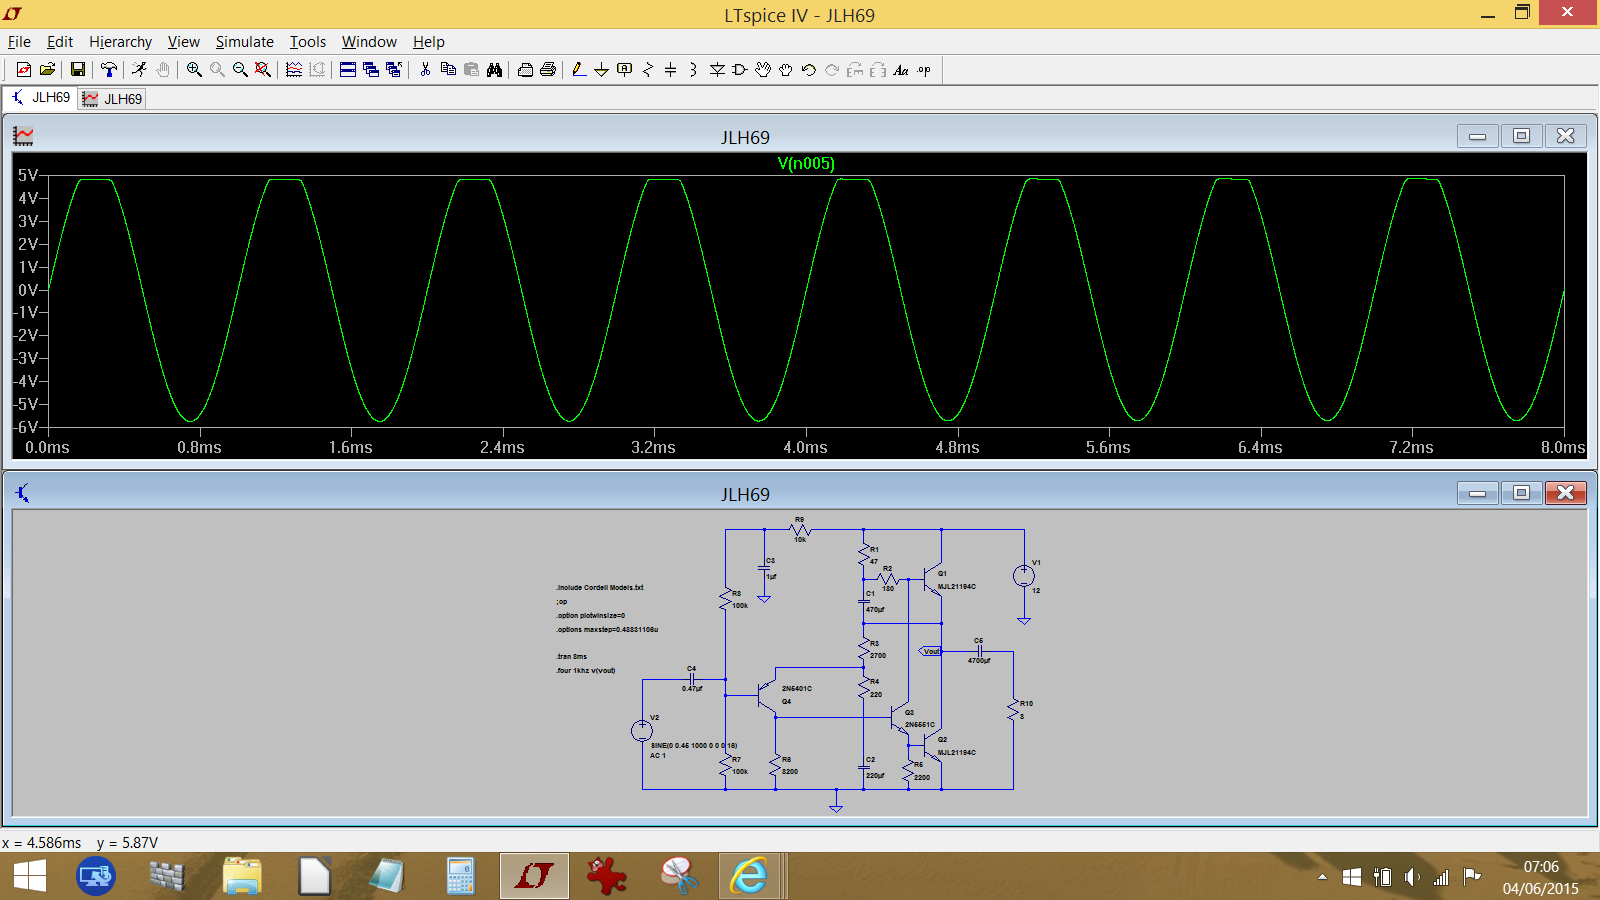Click the Vout net label in schematic

(x=930, y=651)
